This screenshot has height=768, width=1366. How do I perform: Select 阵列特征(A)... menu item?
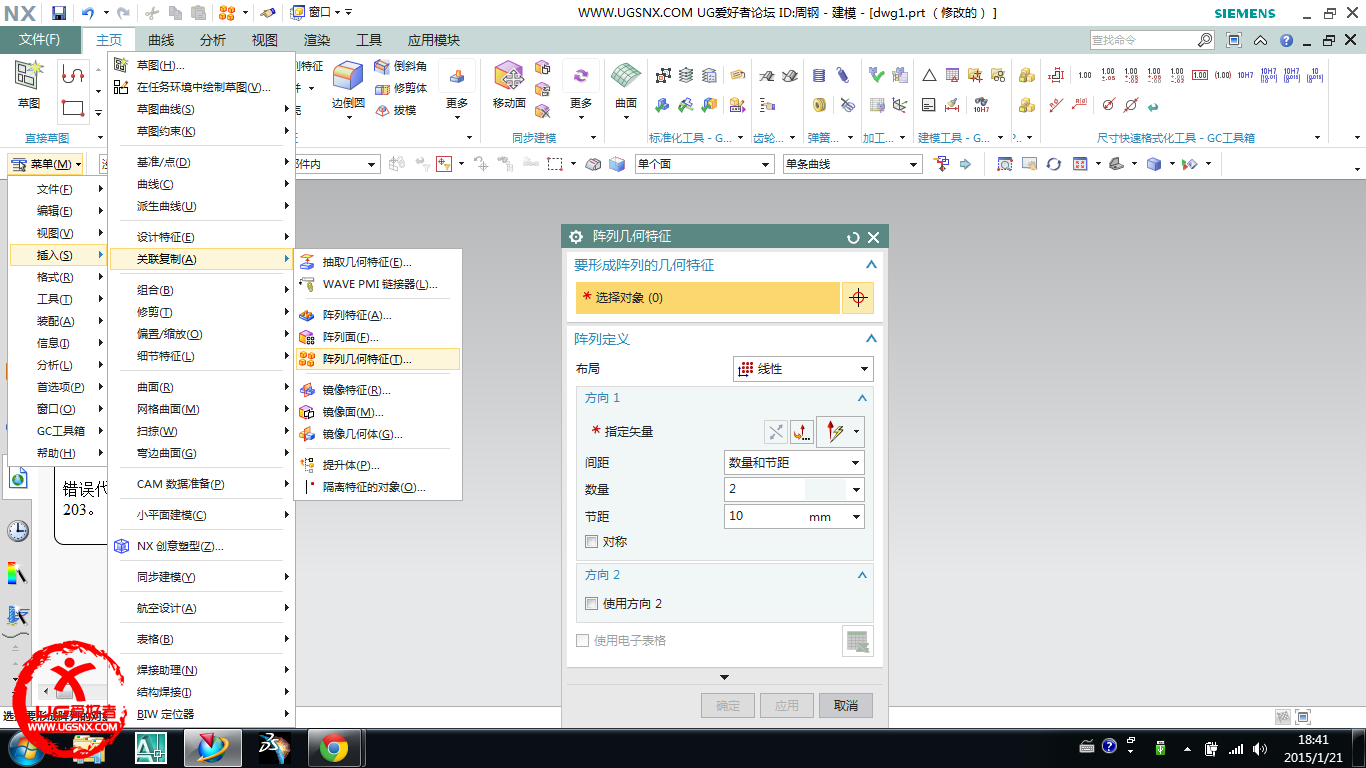378,315
